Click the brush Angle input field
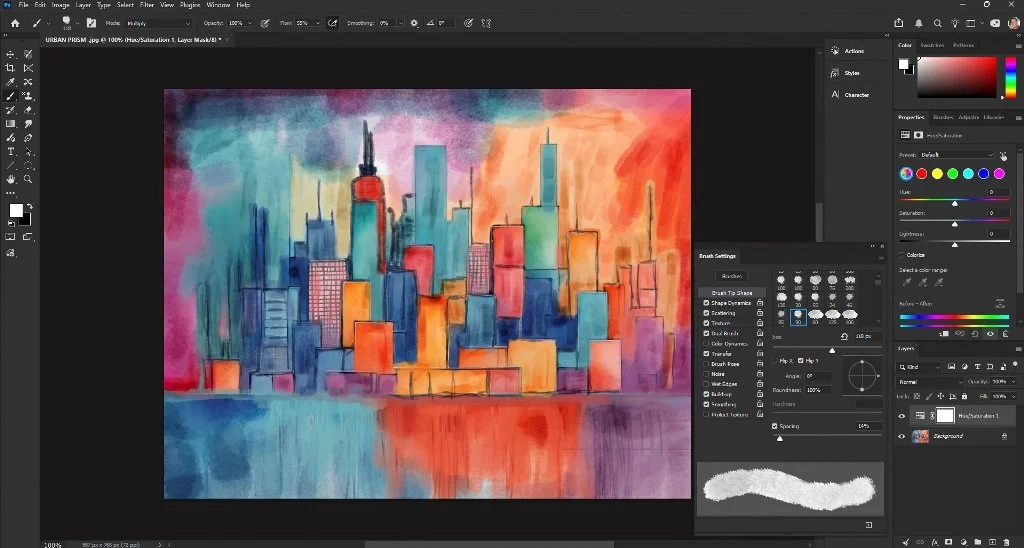The width and height of the screenshot is (1024, 548). [x=818, y=376]
